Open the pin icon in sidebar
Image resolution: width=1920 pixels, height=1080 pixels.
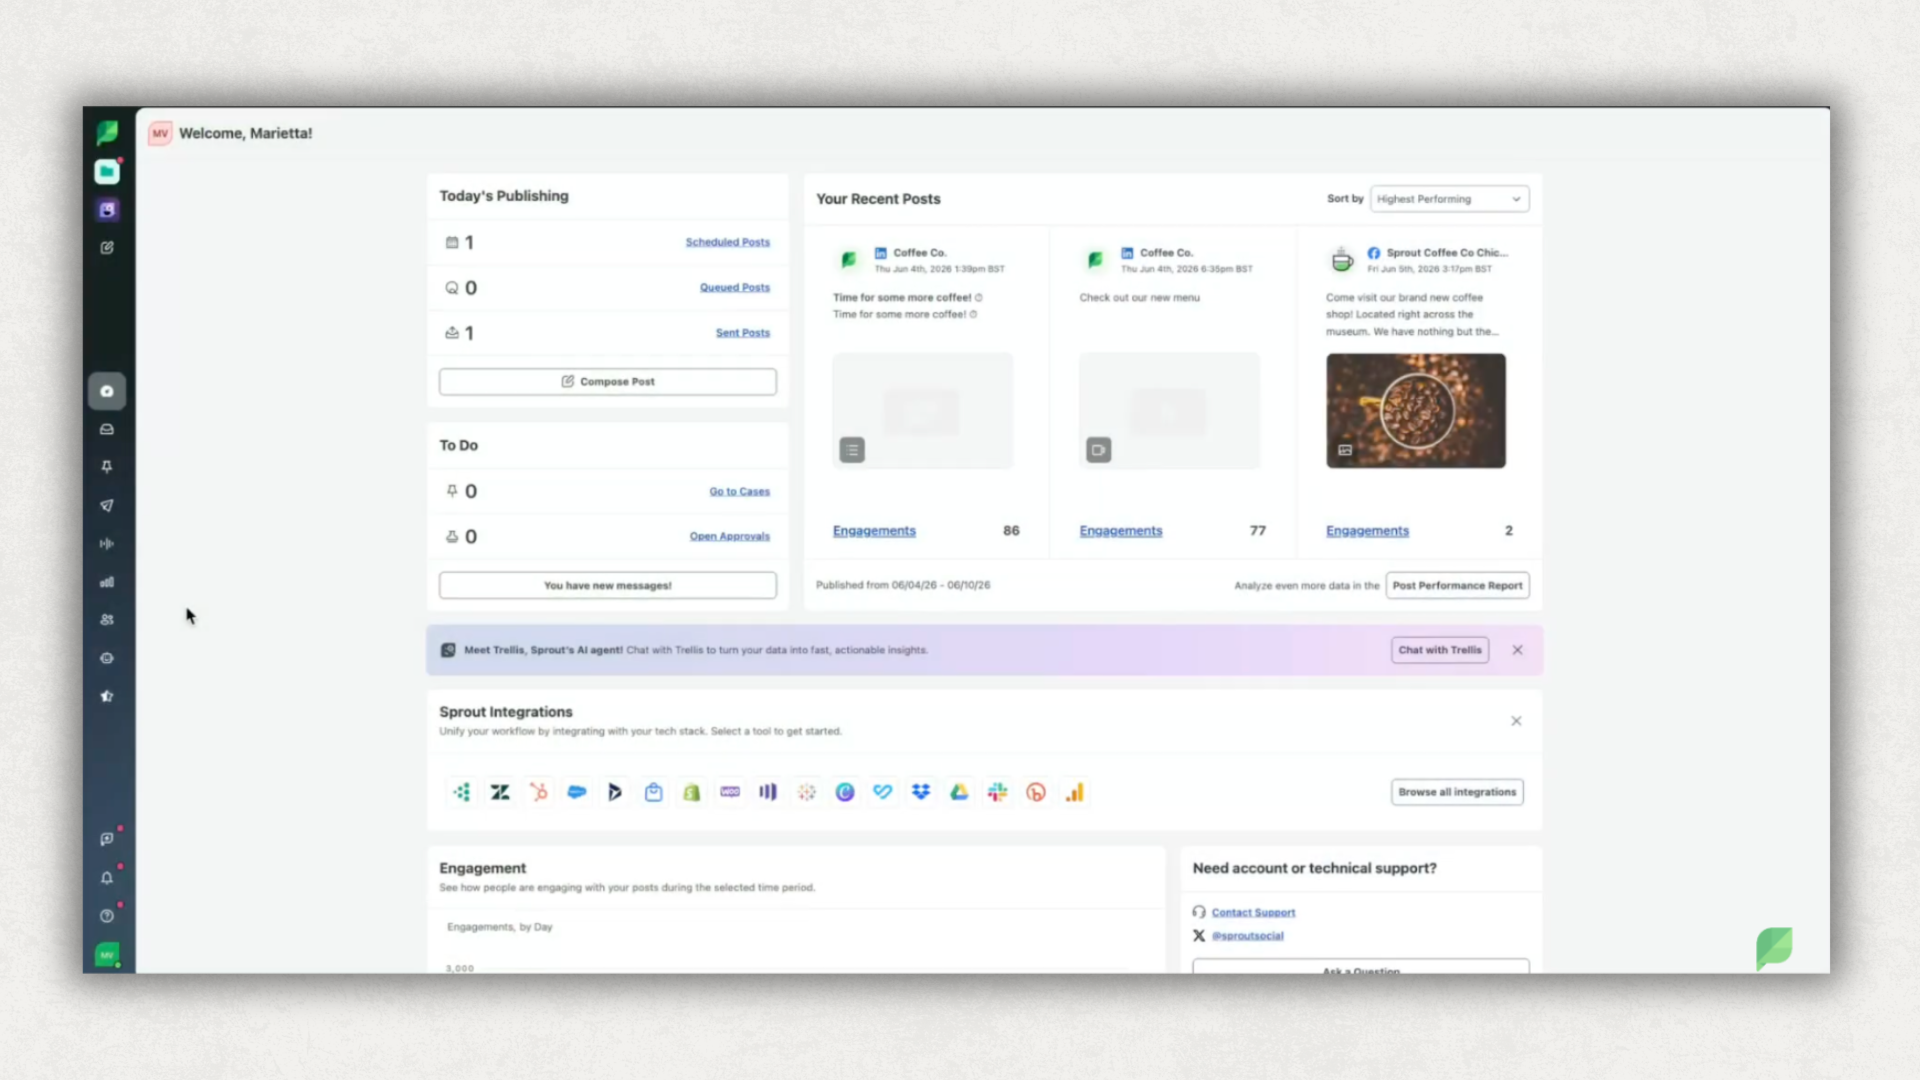pos(107,467)
